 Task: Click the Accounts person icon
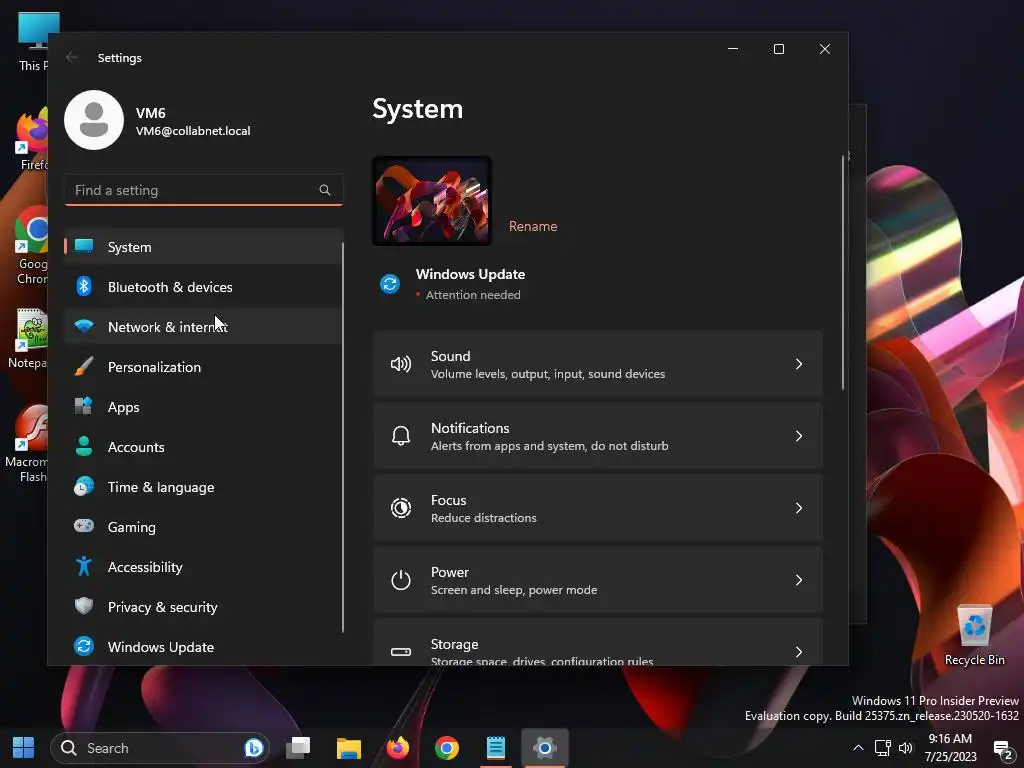84,446
